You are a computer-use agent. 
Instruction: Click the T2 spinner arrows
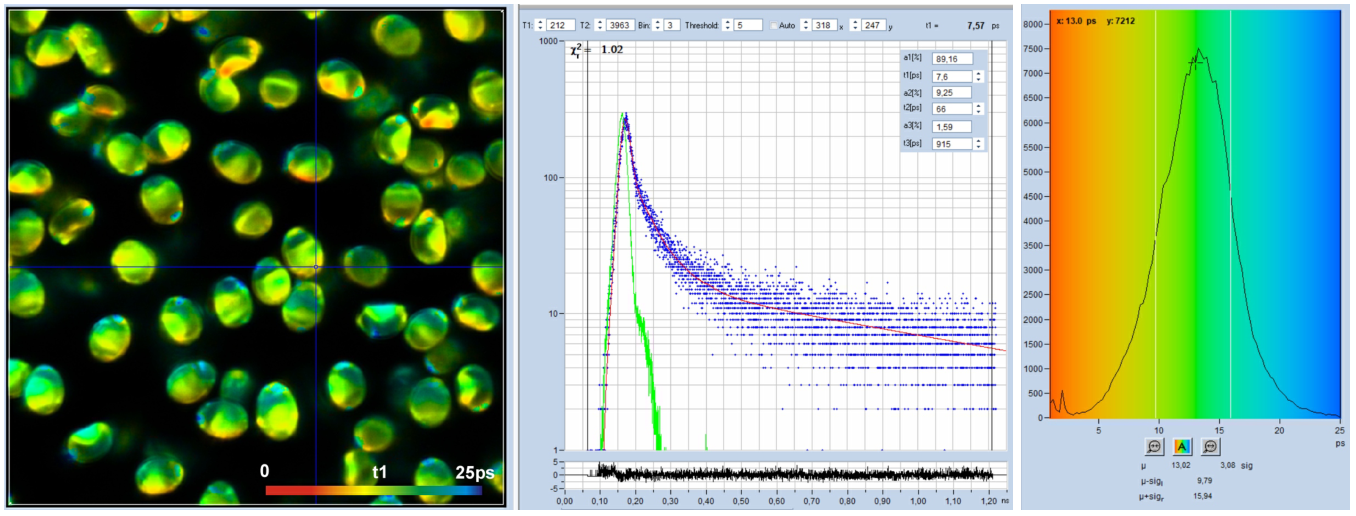600,25
